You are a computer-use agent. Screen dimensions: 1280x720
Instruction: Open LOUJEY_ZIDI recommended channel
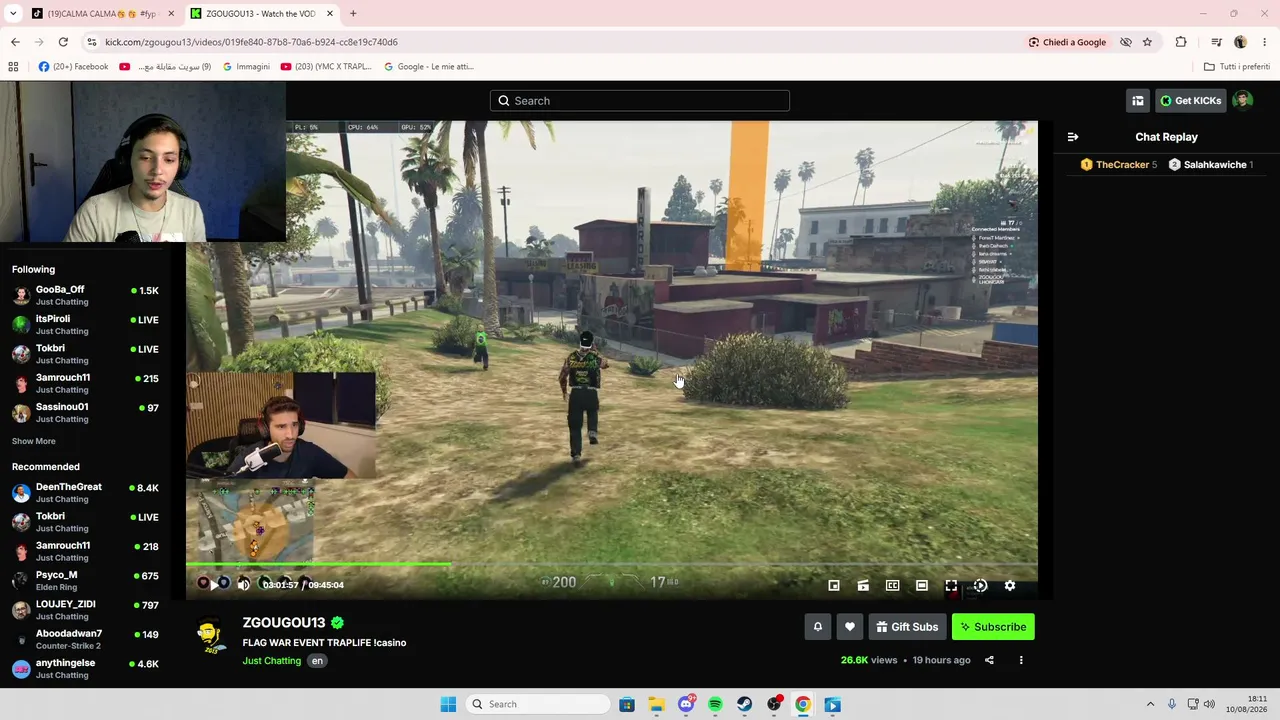point(85,609)
